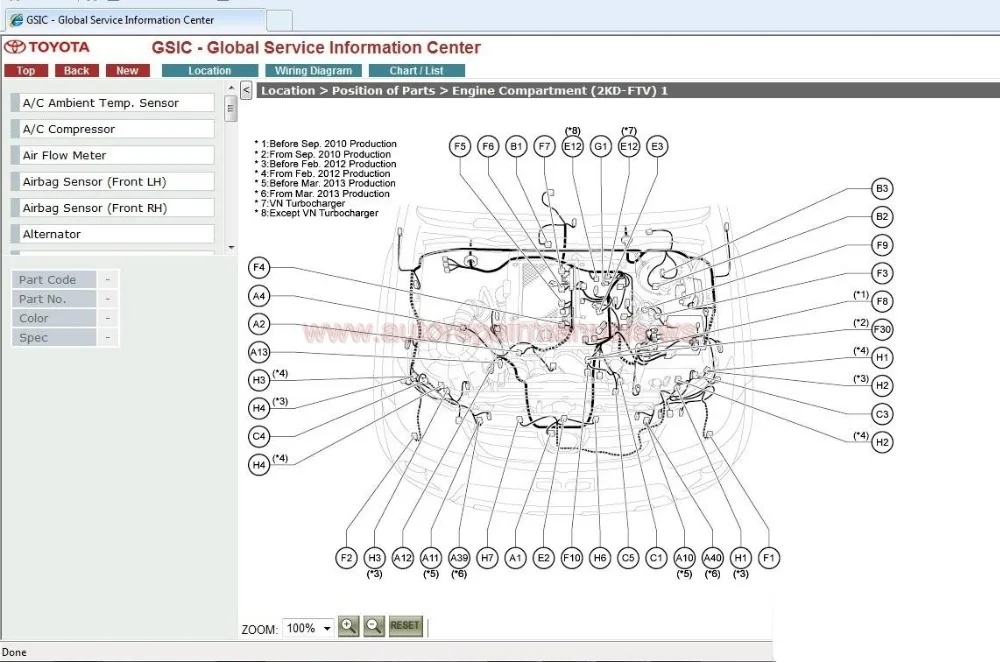
Task: Select the C5 connector marker at the bottom
Action: point(628,558)
